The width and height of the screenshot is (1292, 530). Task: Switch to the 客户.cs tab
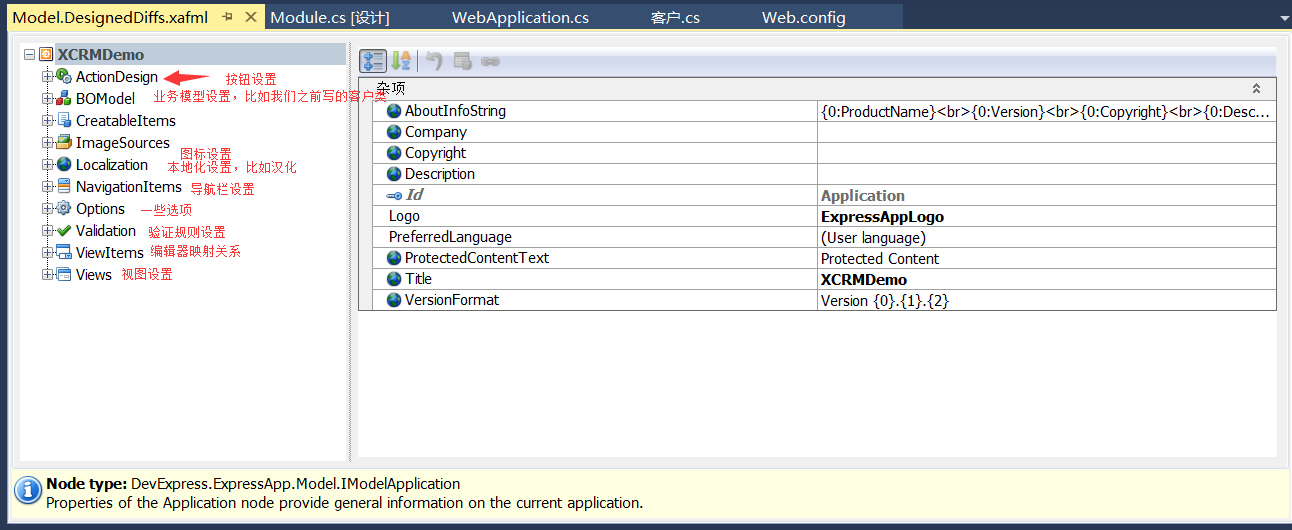(x=675, y=17)
